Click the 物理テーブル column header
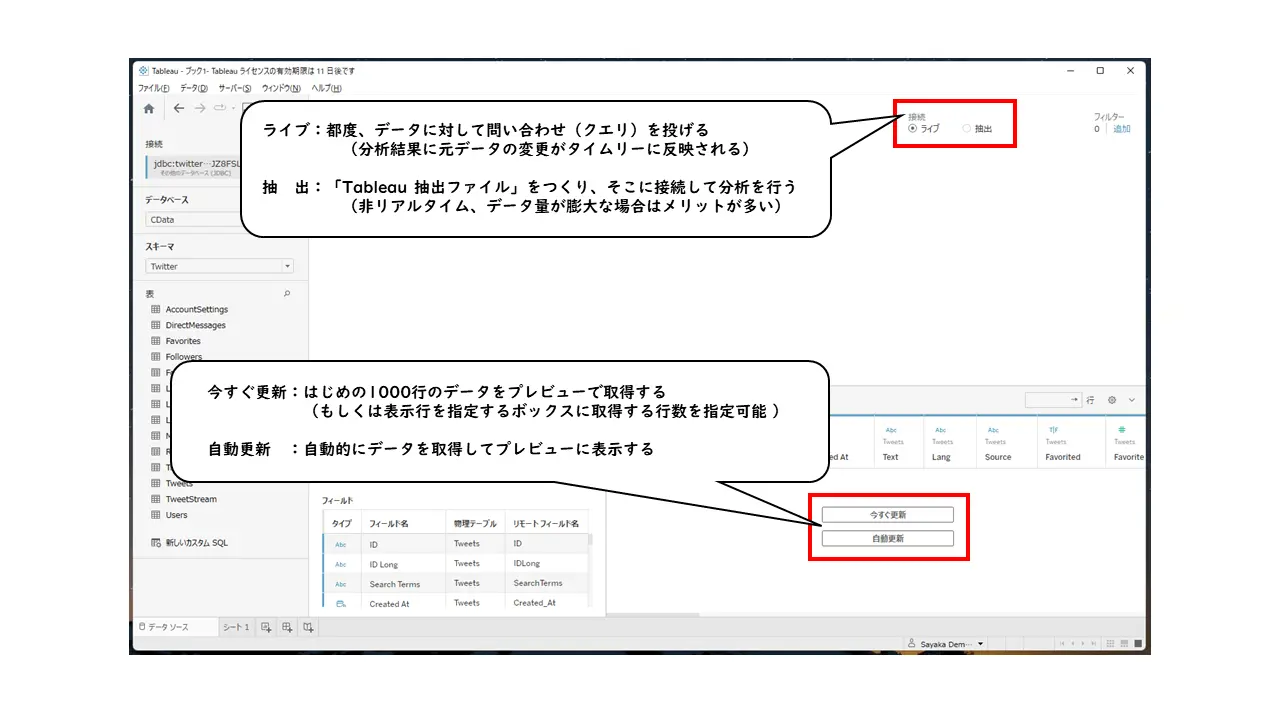Viewport: 1280px width, 720px height. coord(475,523)
